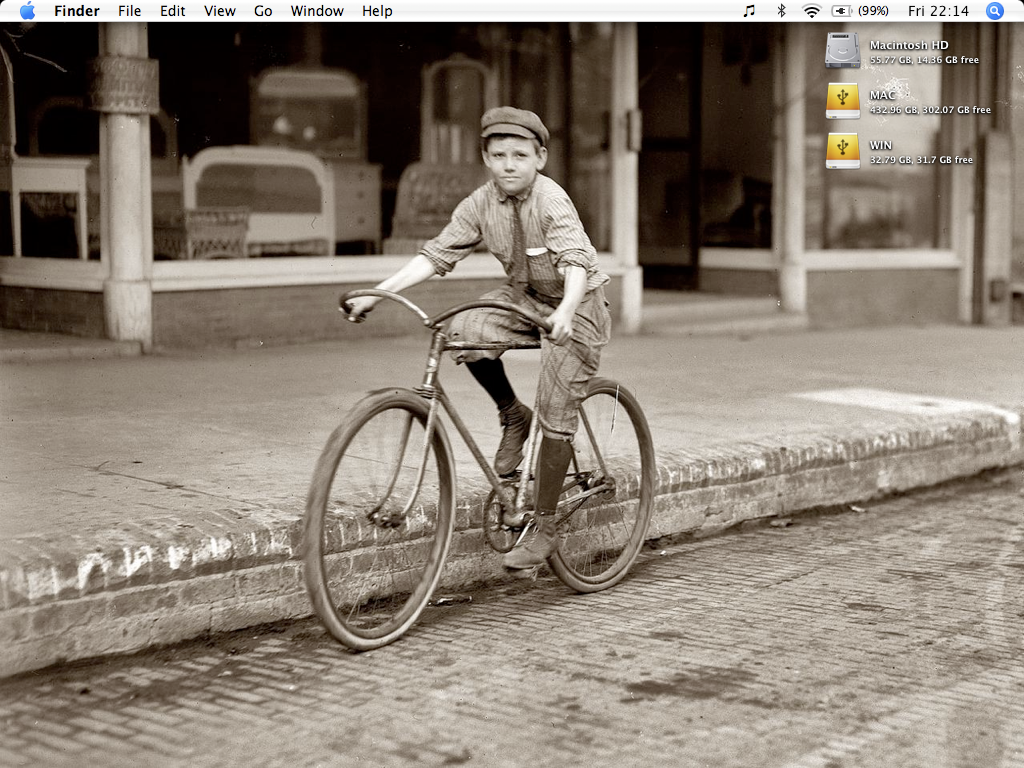This screenshot has width=1024, height=768.
Task: Open the Help menu
Action: tap(377, 11)
